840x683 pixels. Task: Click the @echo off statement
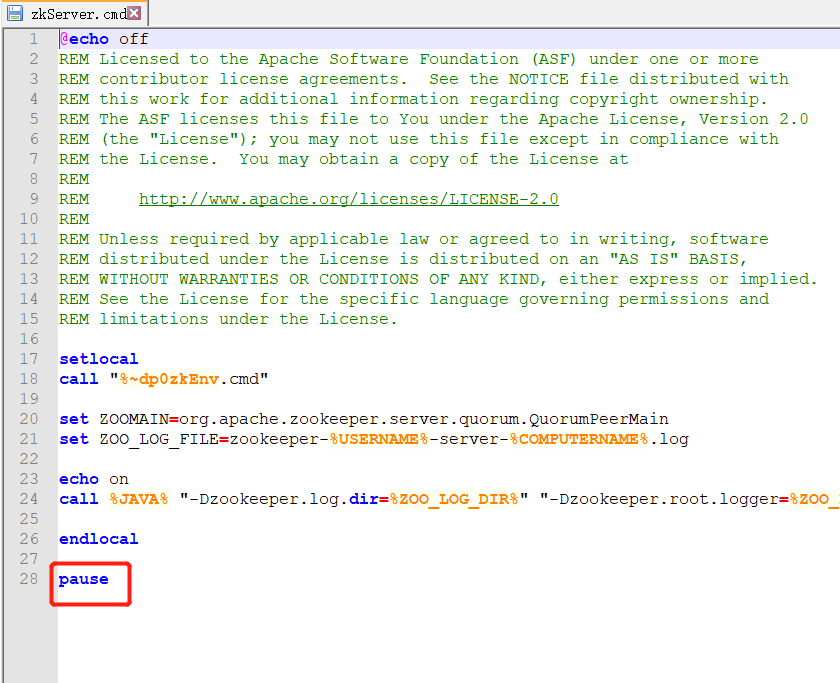point(104,38)
